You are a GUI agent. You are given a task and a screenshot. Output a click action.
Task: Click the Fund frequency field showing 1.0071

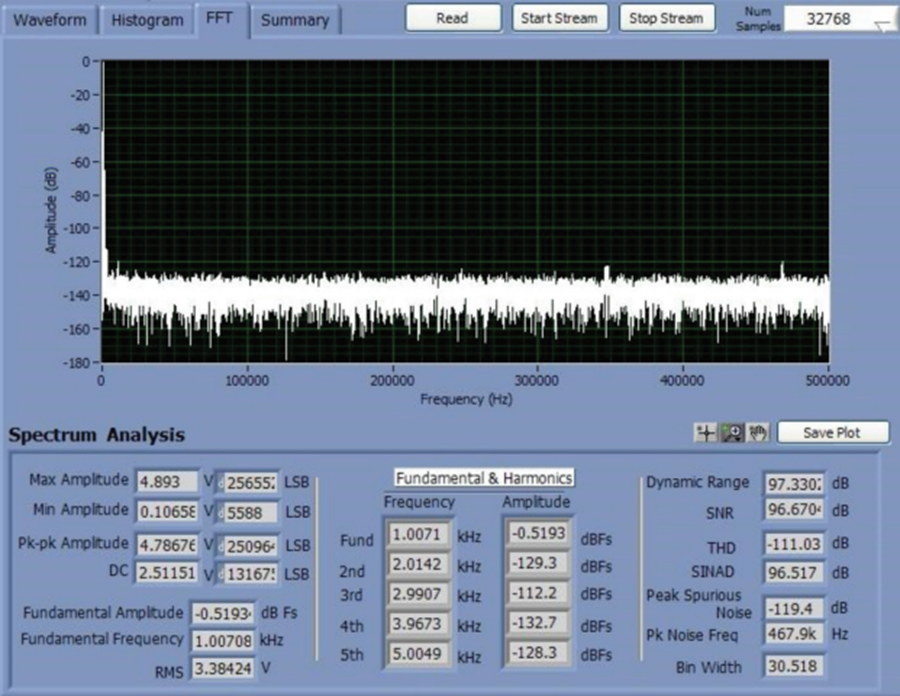(418, 535)
